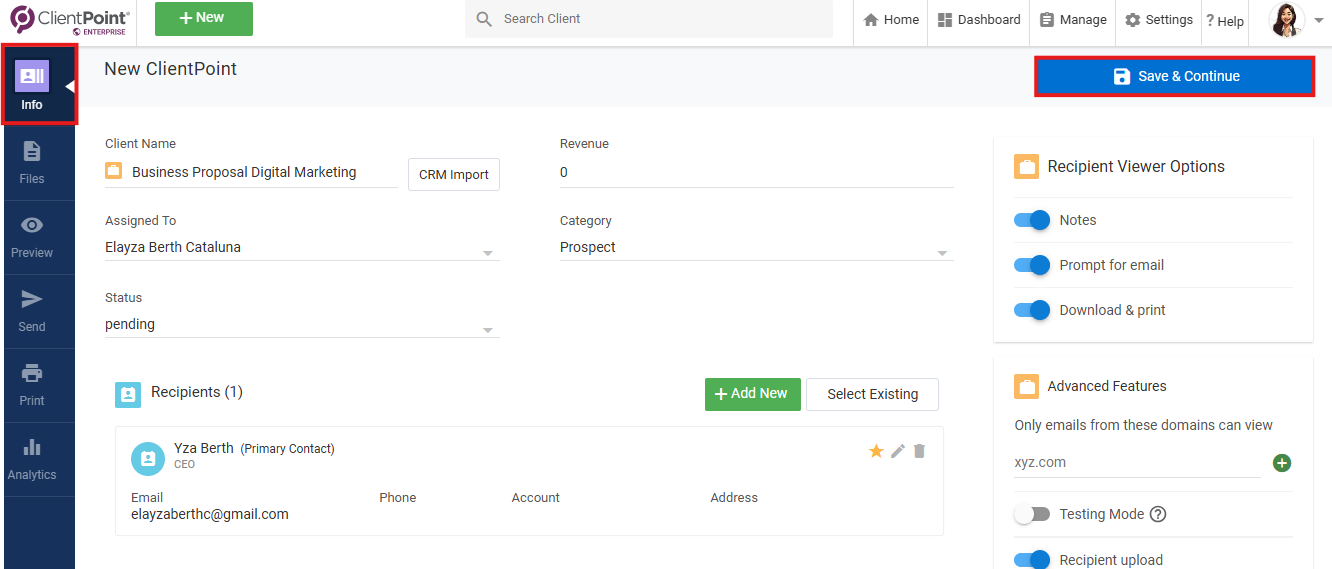Open Manage in top menu

tap(1073, 20)
